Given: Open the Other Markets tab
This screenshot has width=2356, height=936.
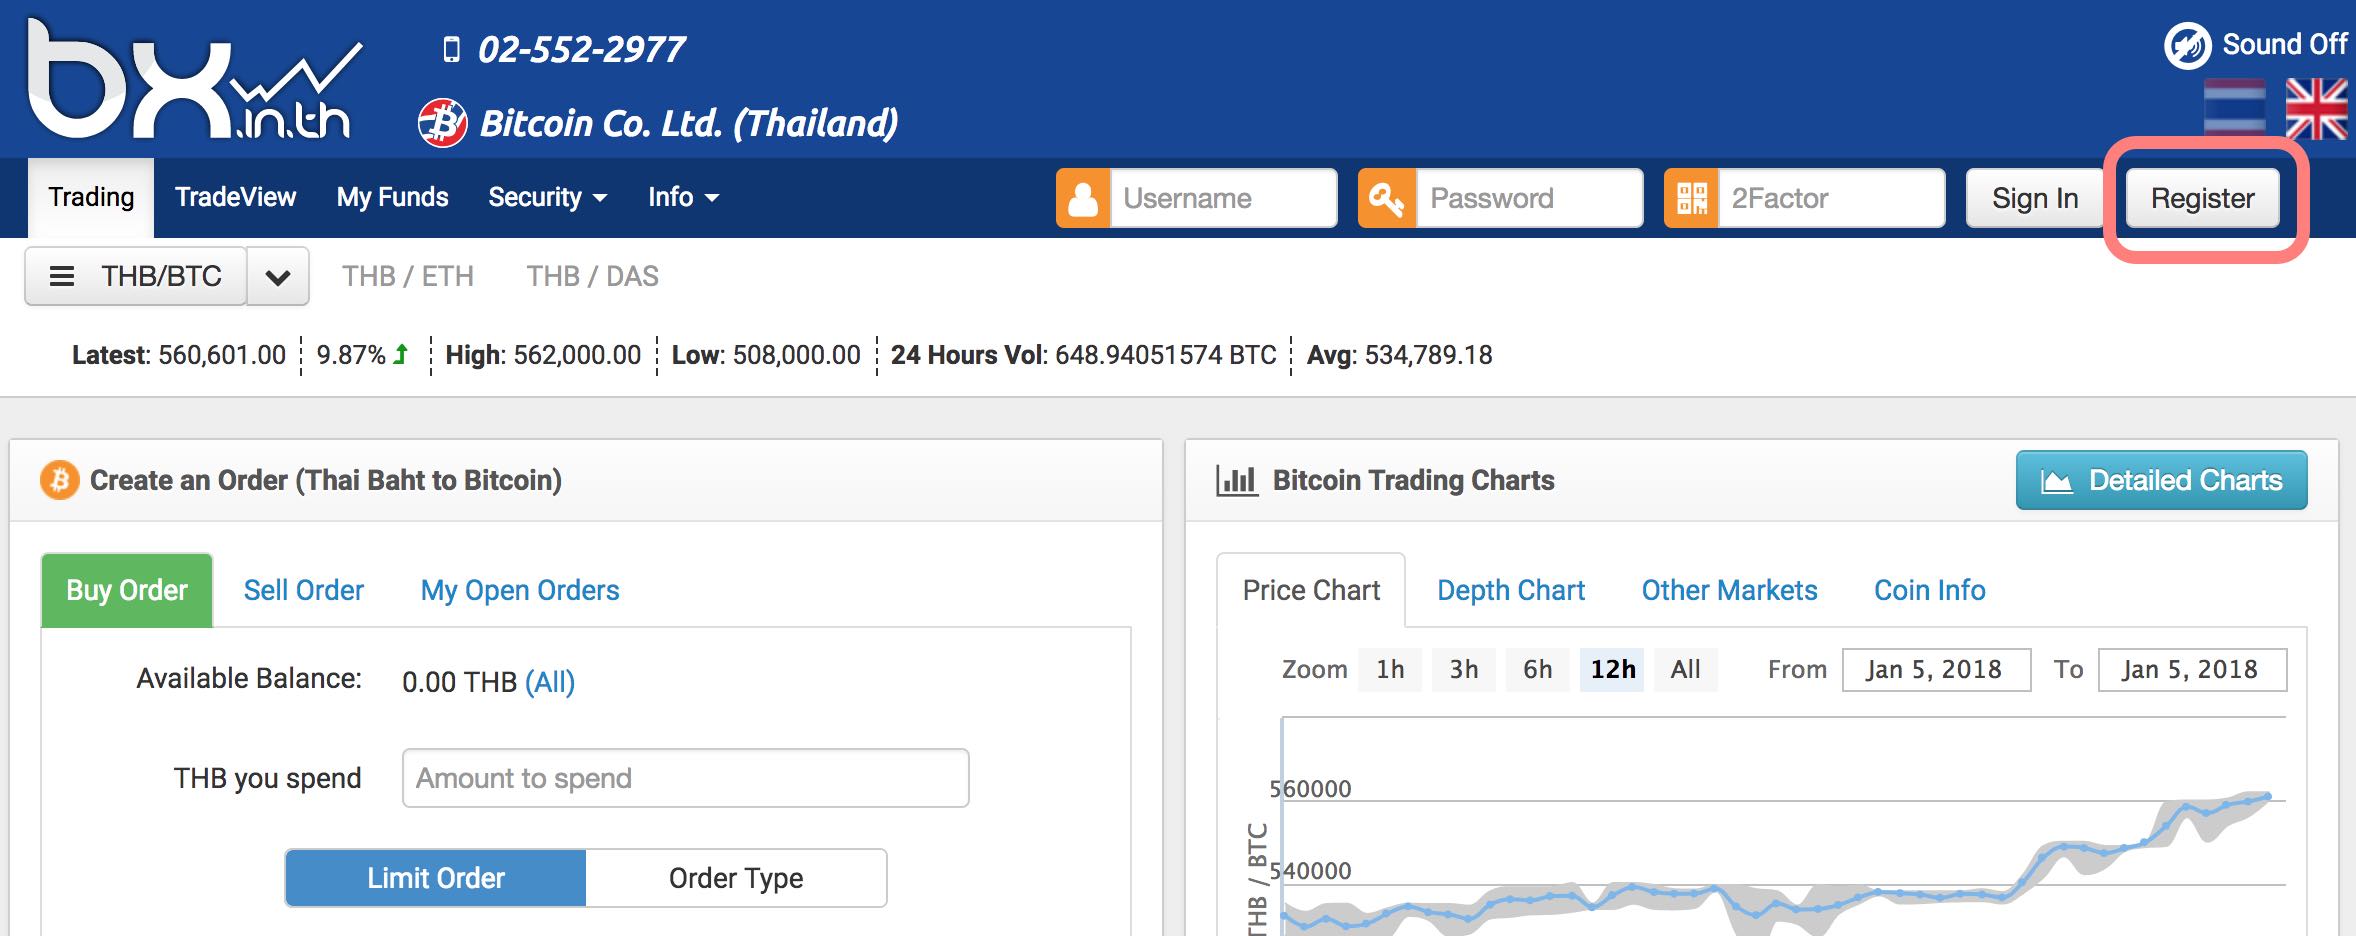Looking at the screenshot, I should pos(1729,590).
